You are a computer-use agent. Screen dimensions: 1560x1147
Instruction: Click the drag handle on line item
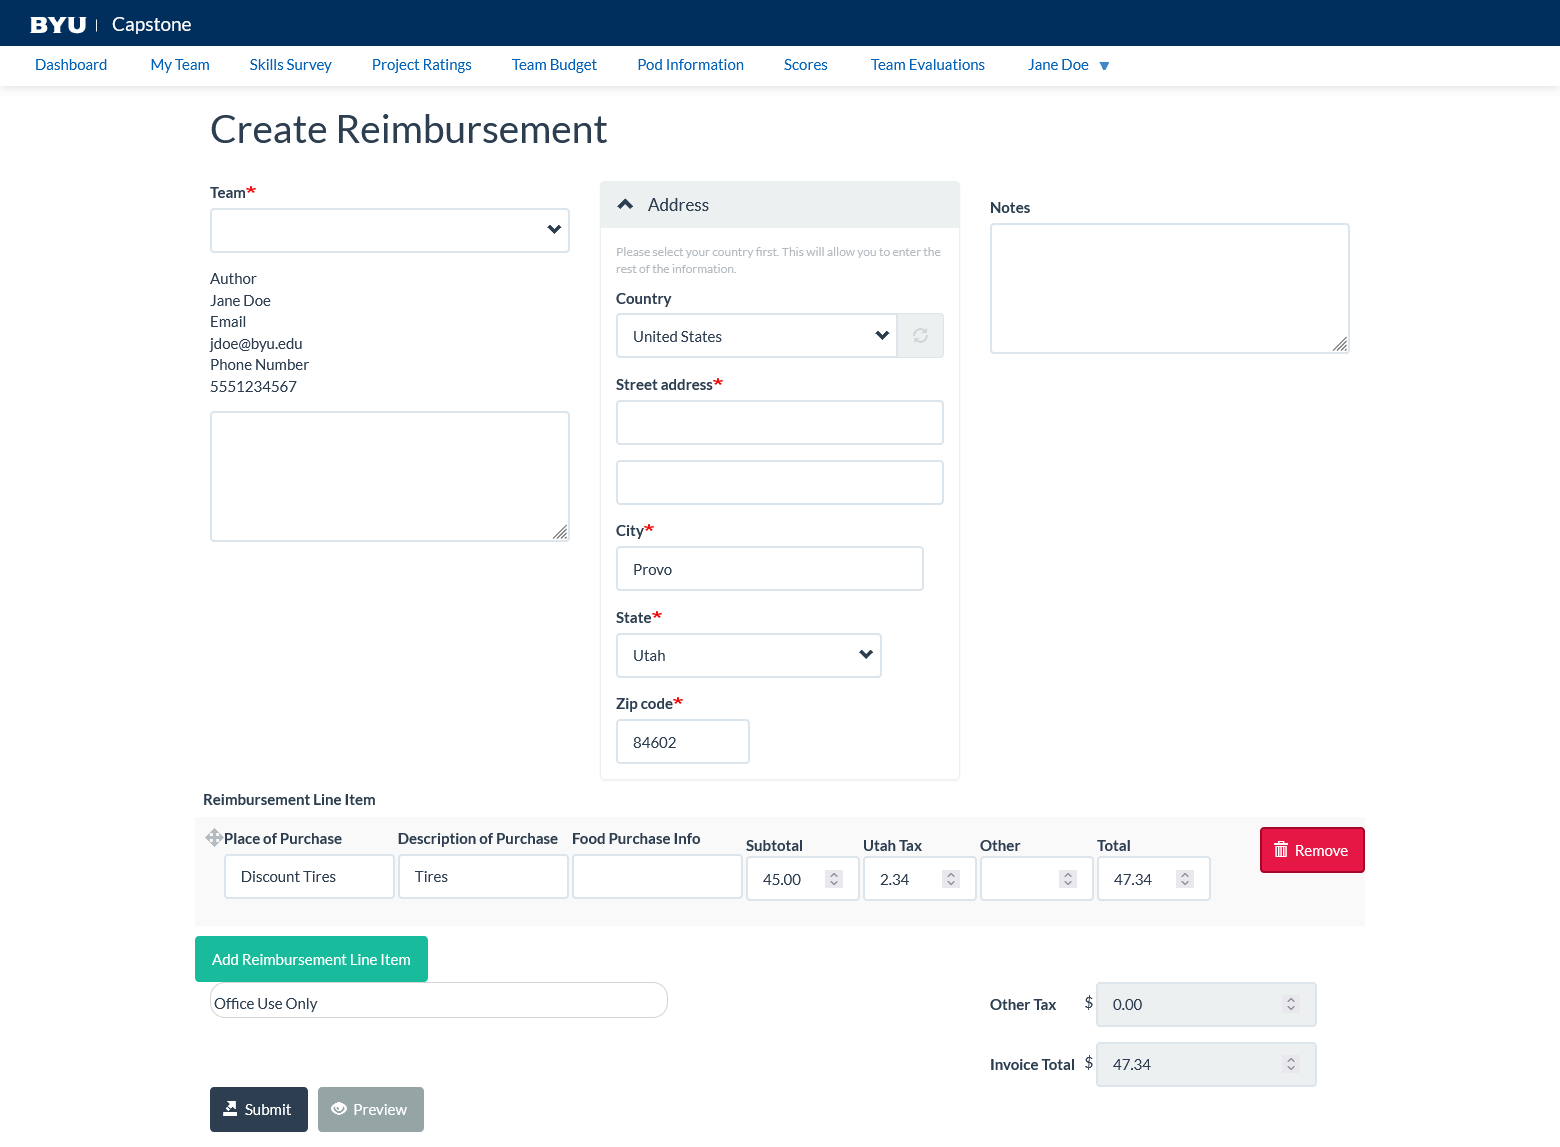[214, 838]
